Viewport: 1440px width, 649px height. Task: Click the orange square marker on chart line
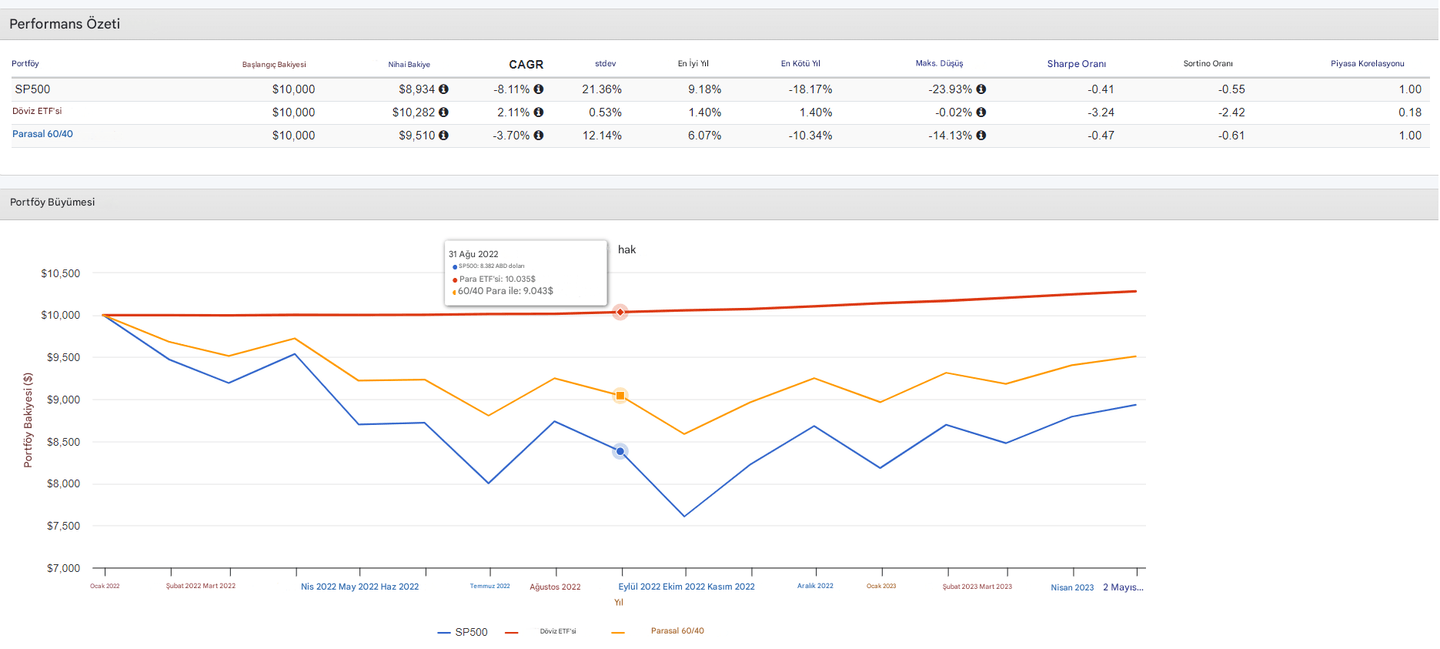pyautogui.click(x=620, y=396)
